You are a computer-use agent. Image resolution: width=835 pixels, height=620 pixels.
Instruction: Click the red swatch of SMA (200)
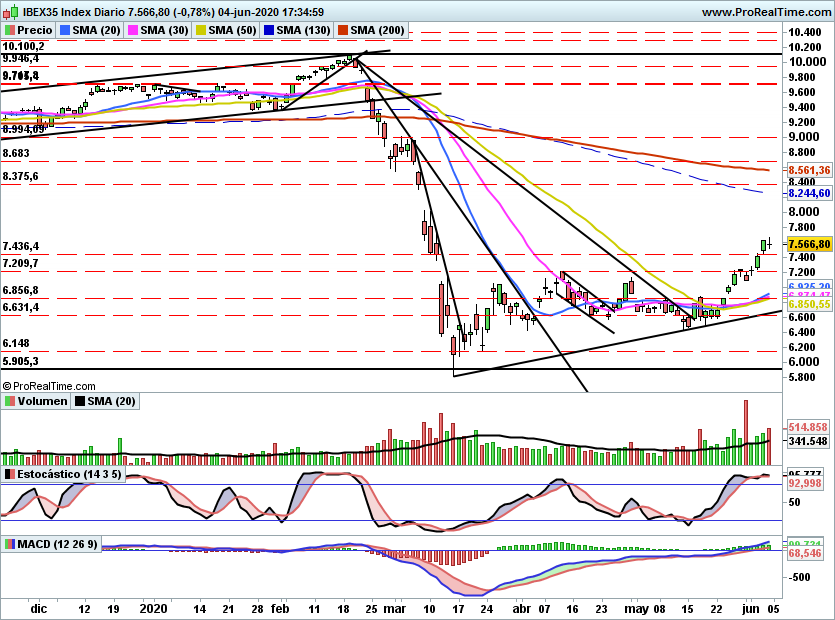(342, 30)
